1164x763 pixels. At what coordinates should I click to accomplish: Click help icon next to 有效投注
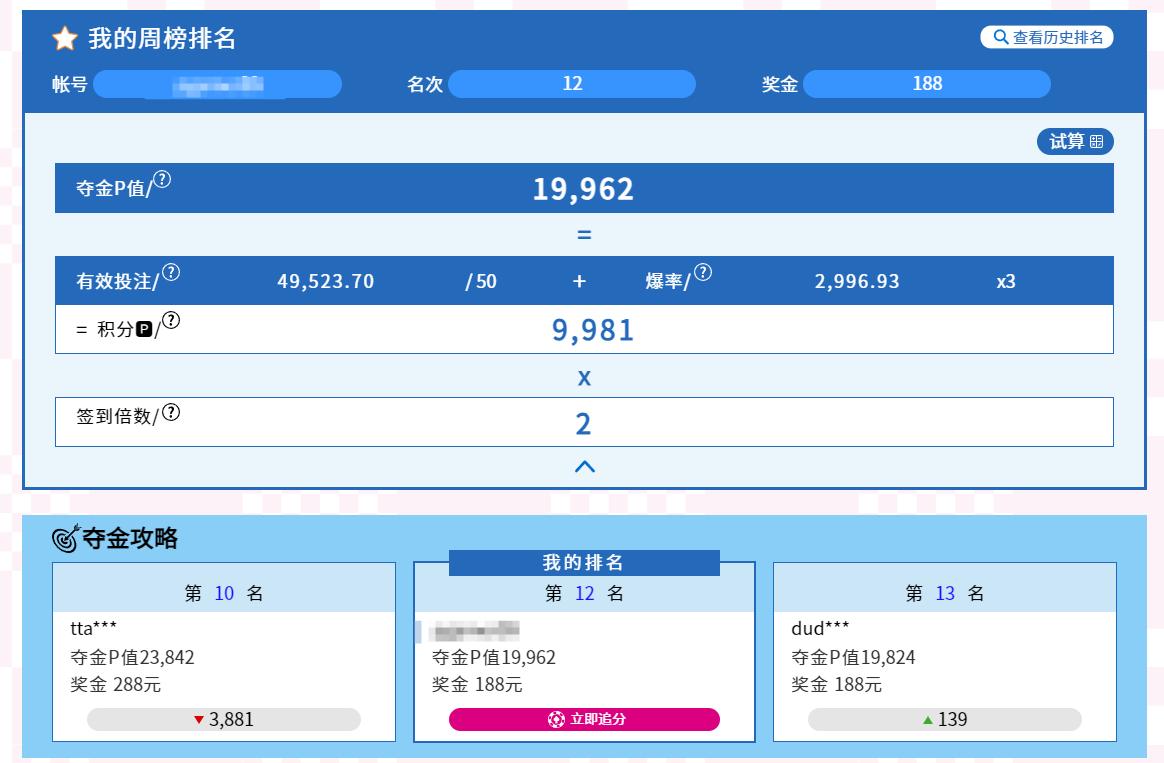[171, 273]
